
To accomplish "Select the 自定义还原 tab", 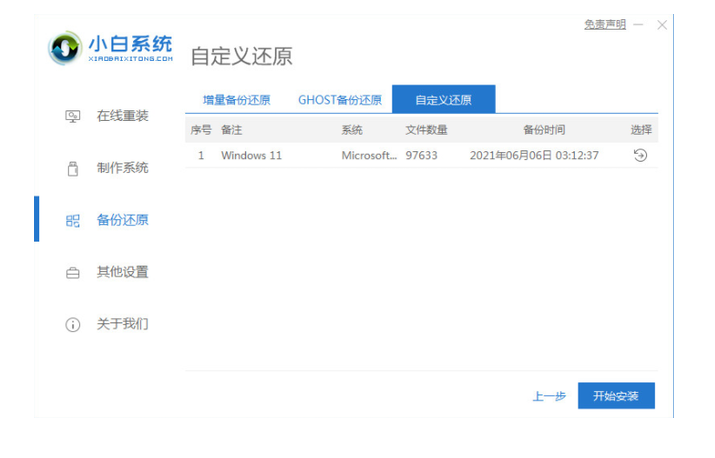I will [x=443, y=100].
